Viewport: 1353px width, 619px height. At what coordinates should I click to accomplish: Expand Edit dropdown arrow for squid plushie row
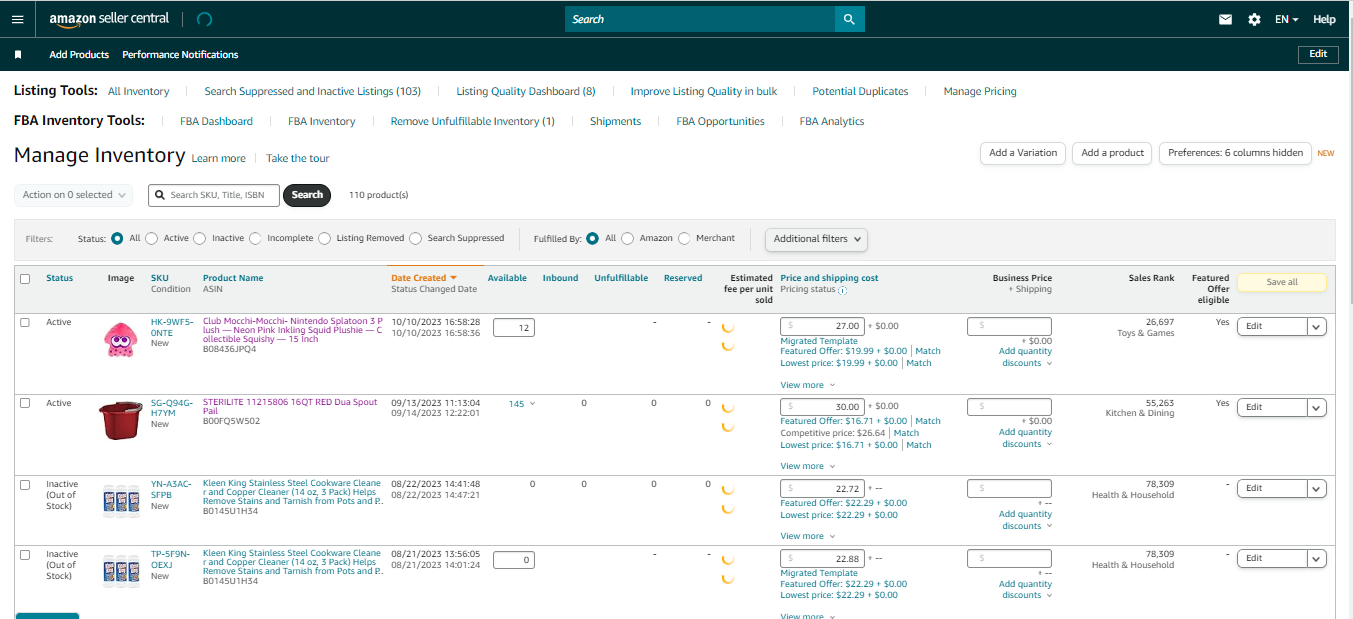point(1316,326)
